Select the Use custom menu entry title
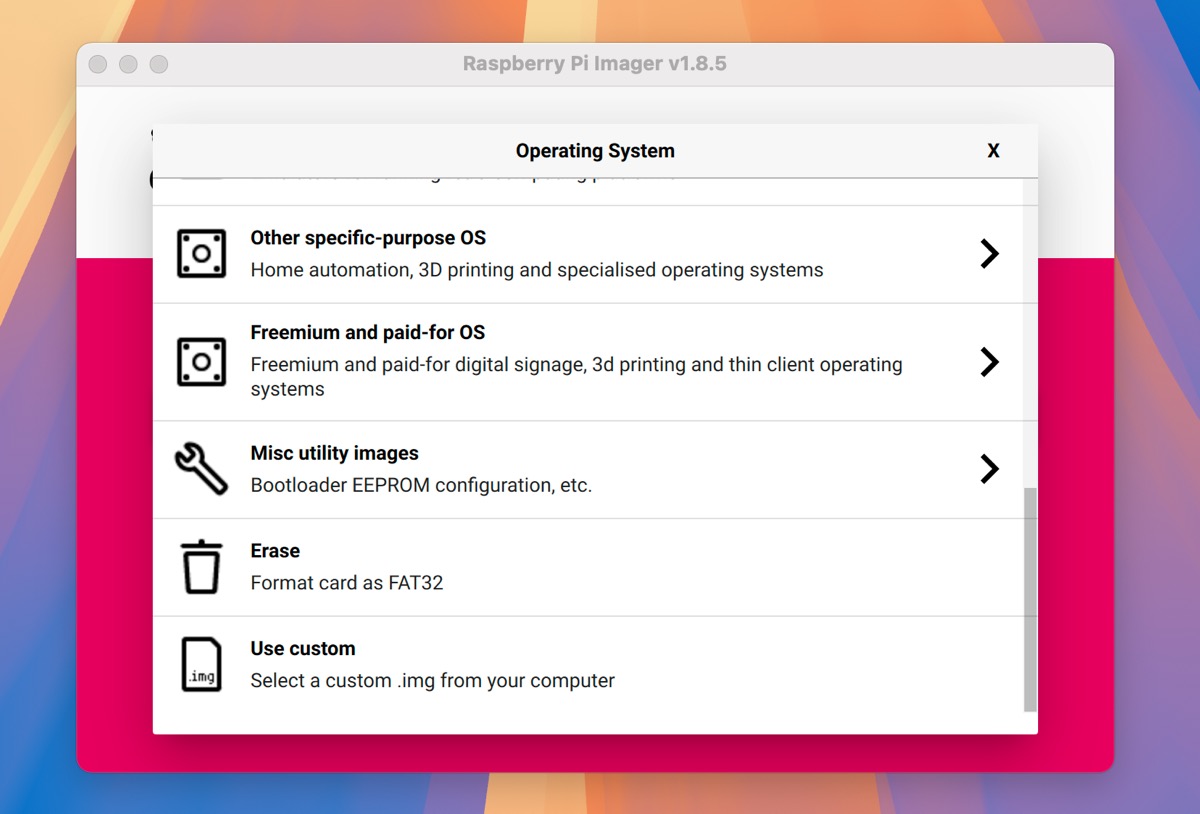1200x814 pixels. pyautogui.click(x=303, y=648)
